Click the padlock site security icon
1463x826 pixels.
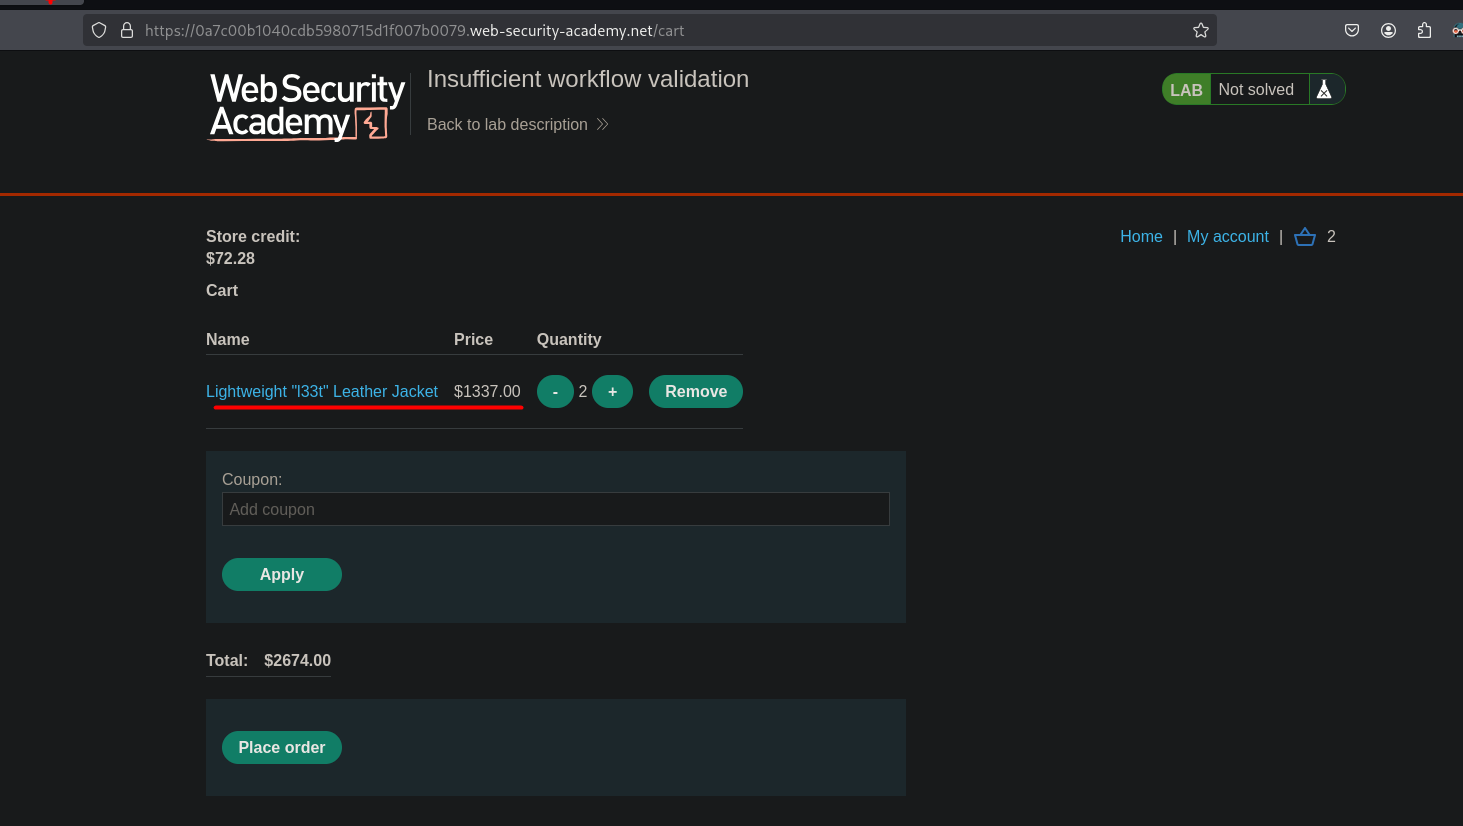pyautogui.click(x=127, y=31)
